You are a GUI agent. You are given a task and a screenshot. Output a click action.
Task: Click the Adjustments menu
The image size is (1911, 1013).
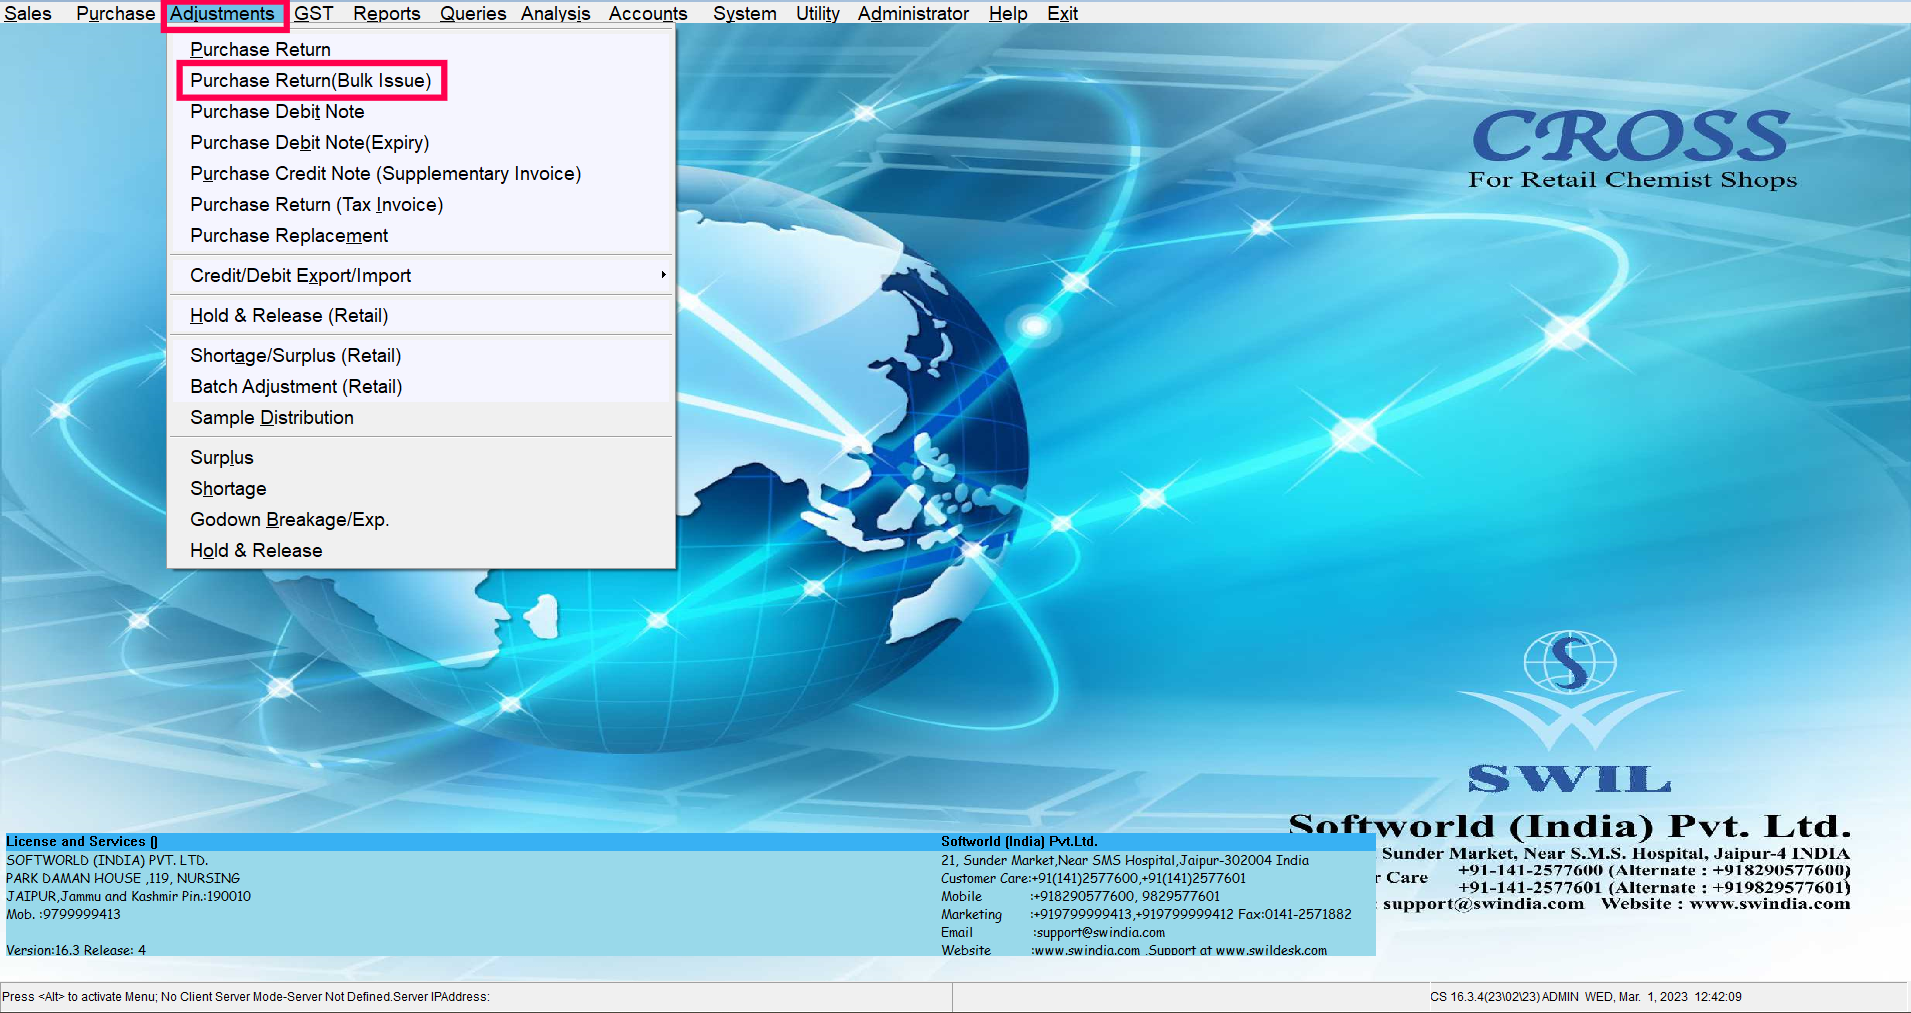tap(222, 13)
